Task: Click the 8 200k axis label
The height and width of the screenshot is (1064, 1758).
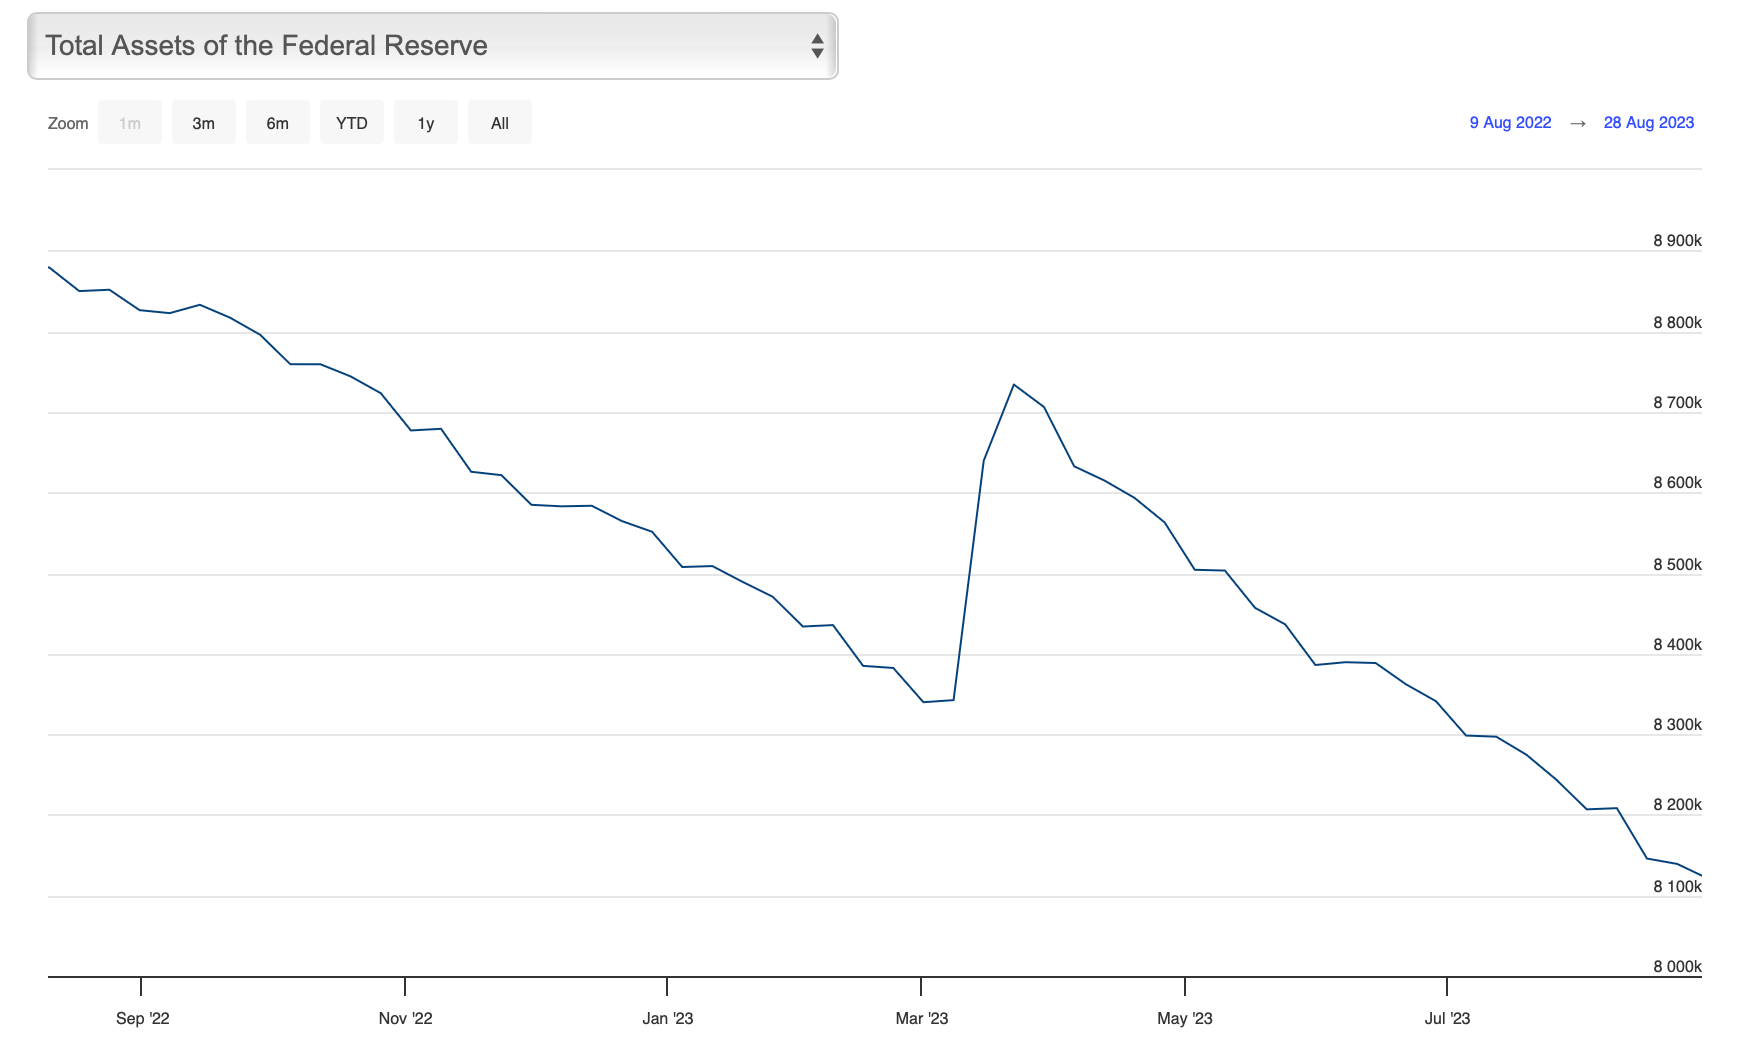Action: [1677, 805]
